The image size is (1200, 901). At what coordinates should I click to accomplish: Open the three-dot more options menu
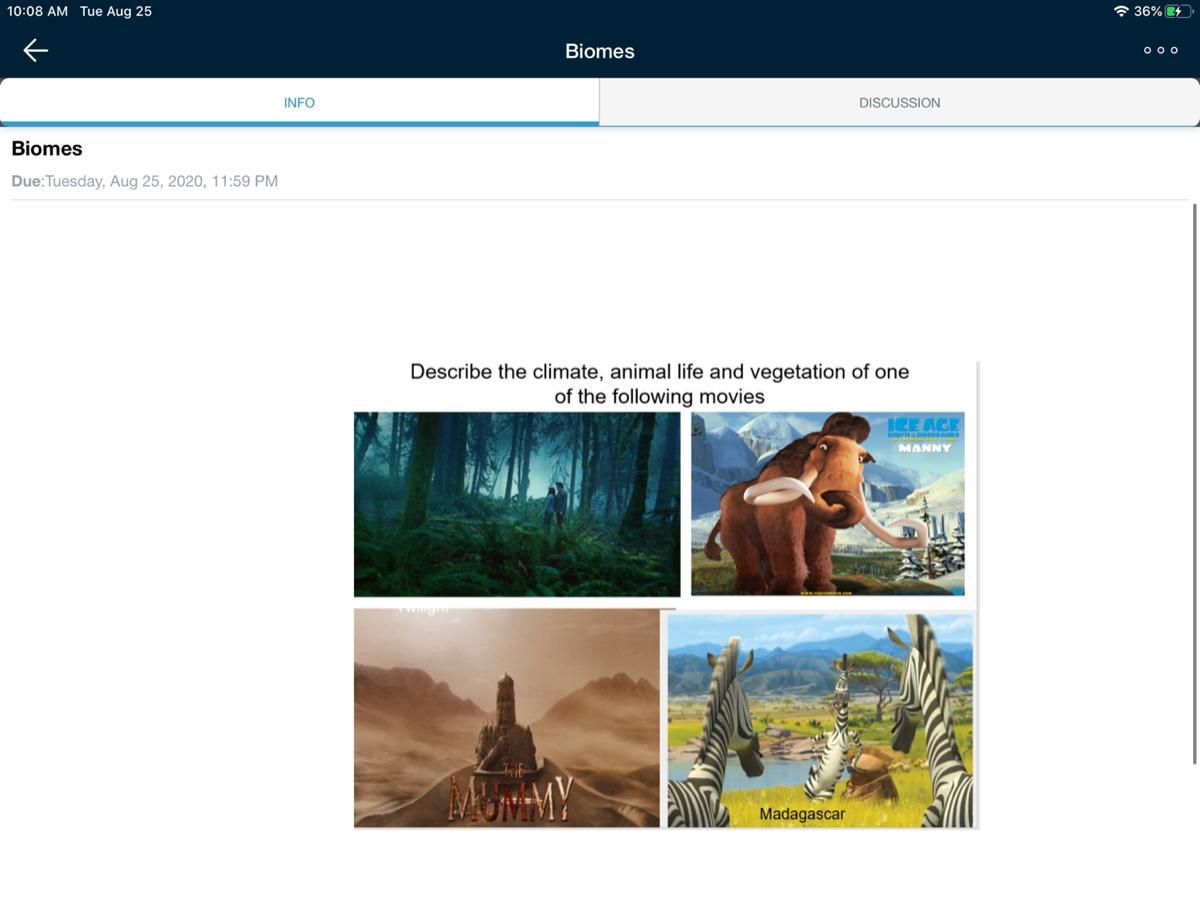click(1160, 51)
